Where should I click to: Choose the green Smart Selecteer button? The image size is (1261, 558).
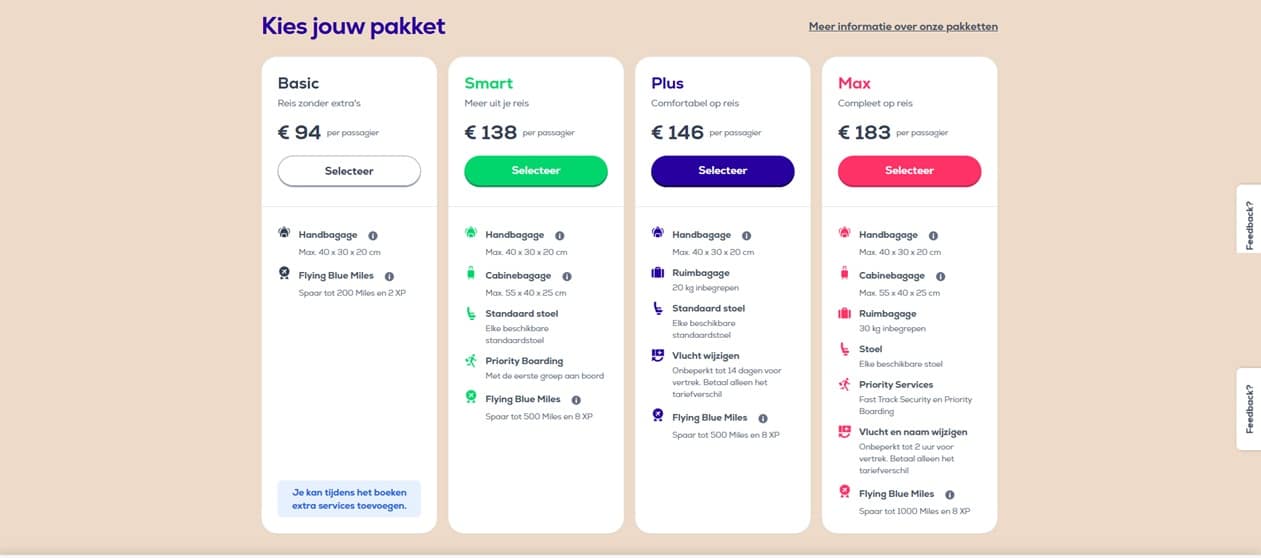pos(536,171)
